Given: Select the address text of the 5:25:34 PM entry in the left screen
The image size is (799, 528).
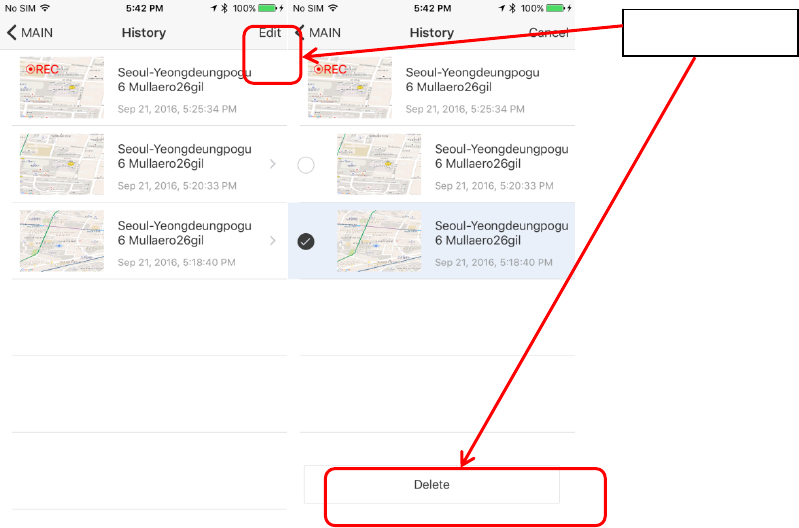Looking at the screenshot, I should pyautogui.click(x=184, y=80).
